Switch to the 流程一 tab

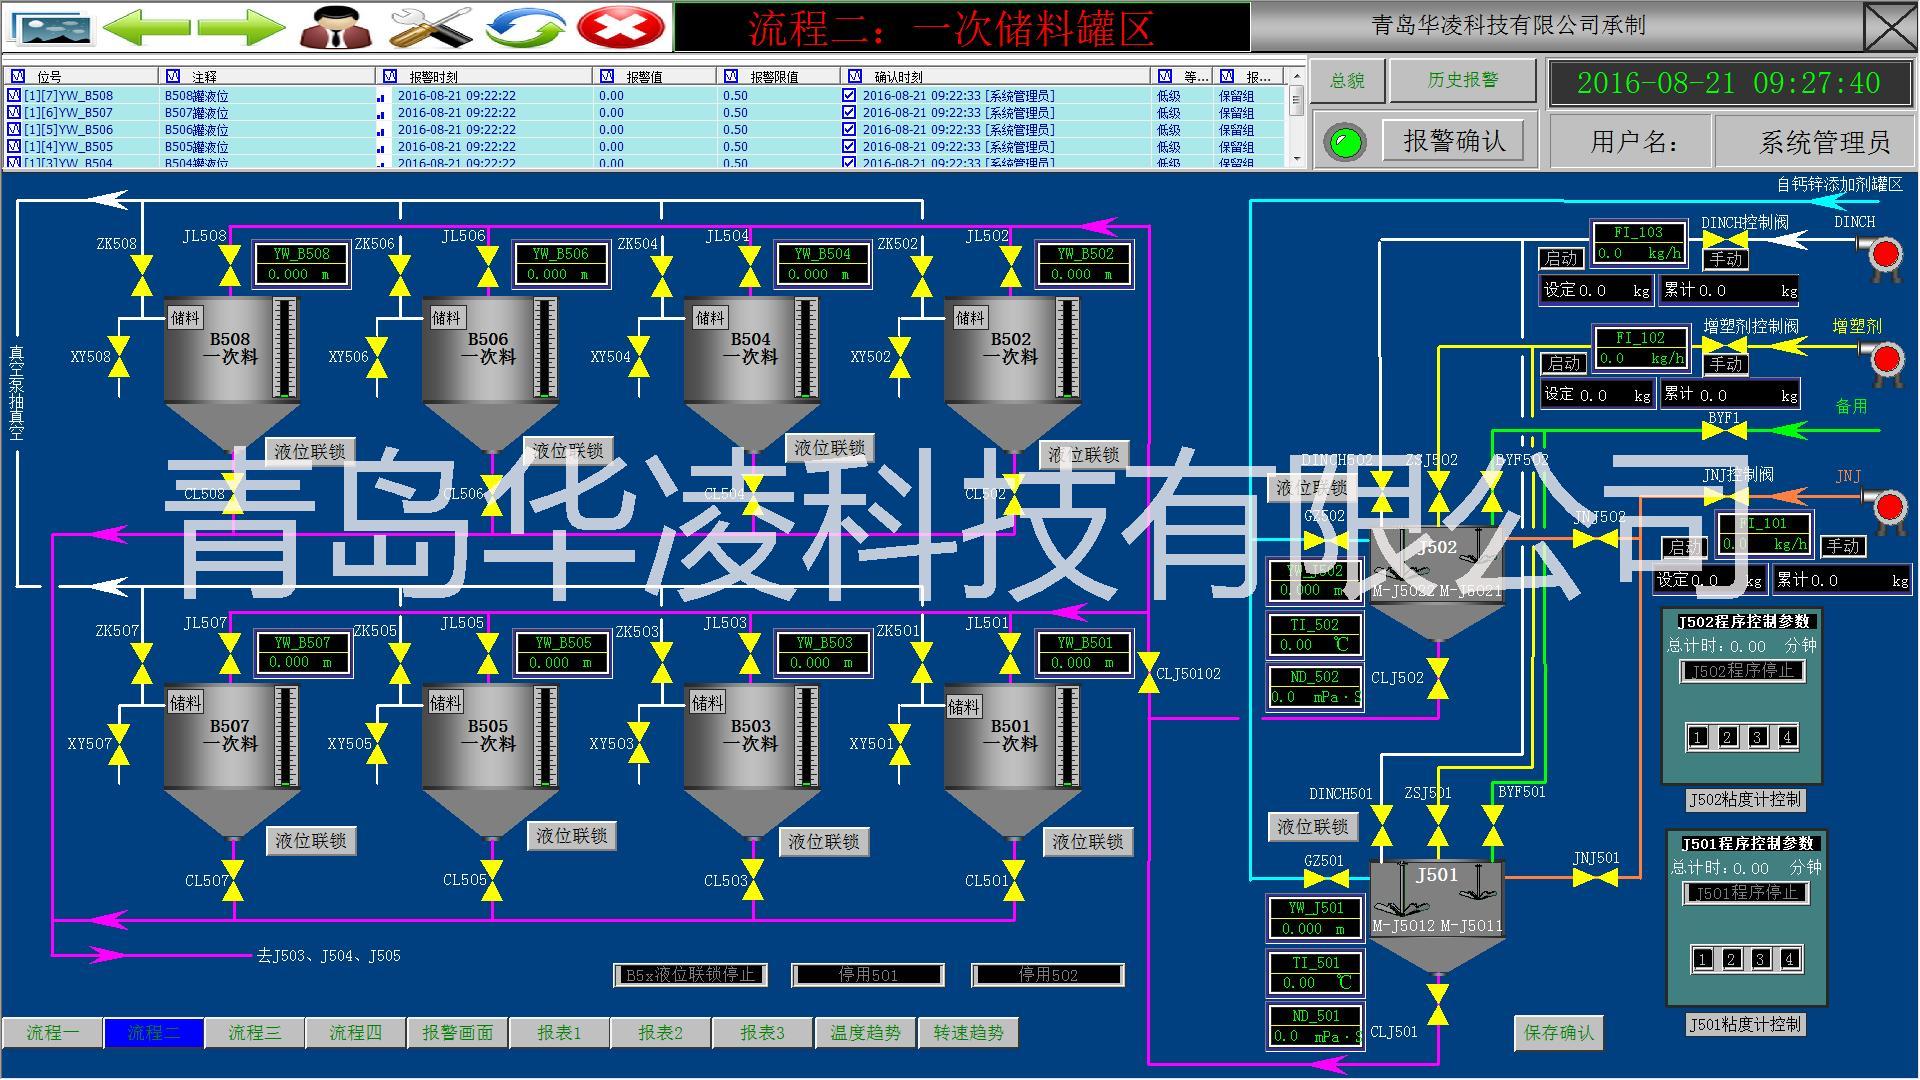(x=52, y=1033)
